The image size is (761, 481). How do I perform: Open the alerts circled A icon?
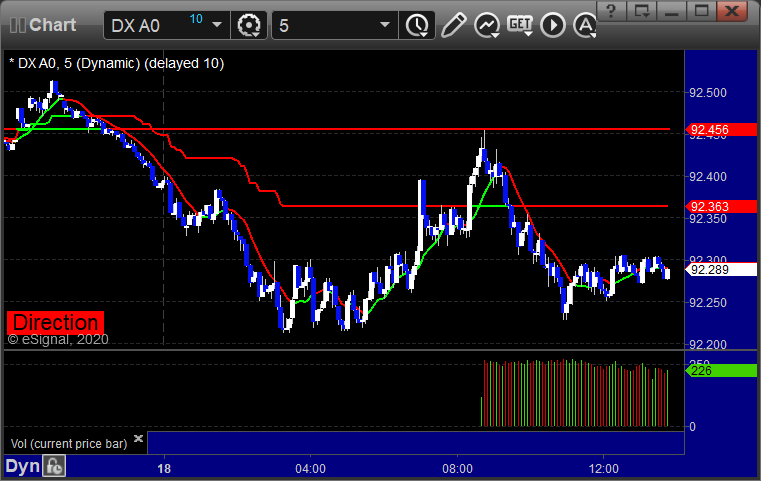pos(585,25)
